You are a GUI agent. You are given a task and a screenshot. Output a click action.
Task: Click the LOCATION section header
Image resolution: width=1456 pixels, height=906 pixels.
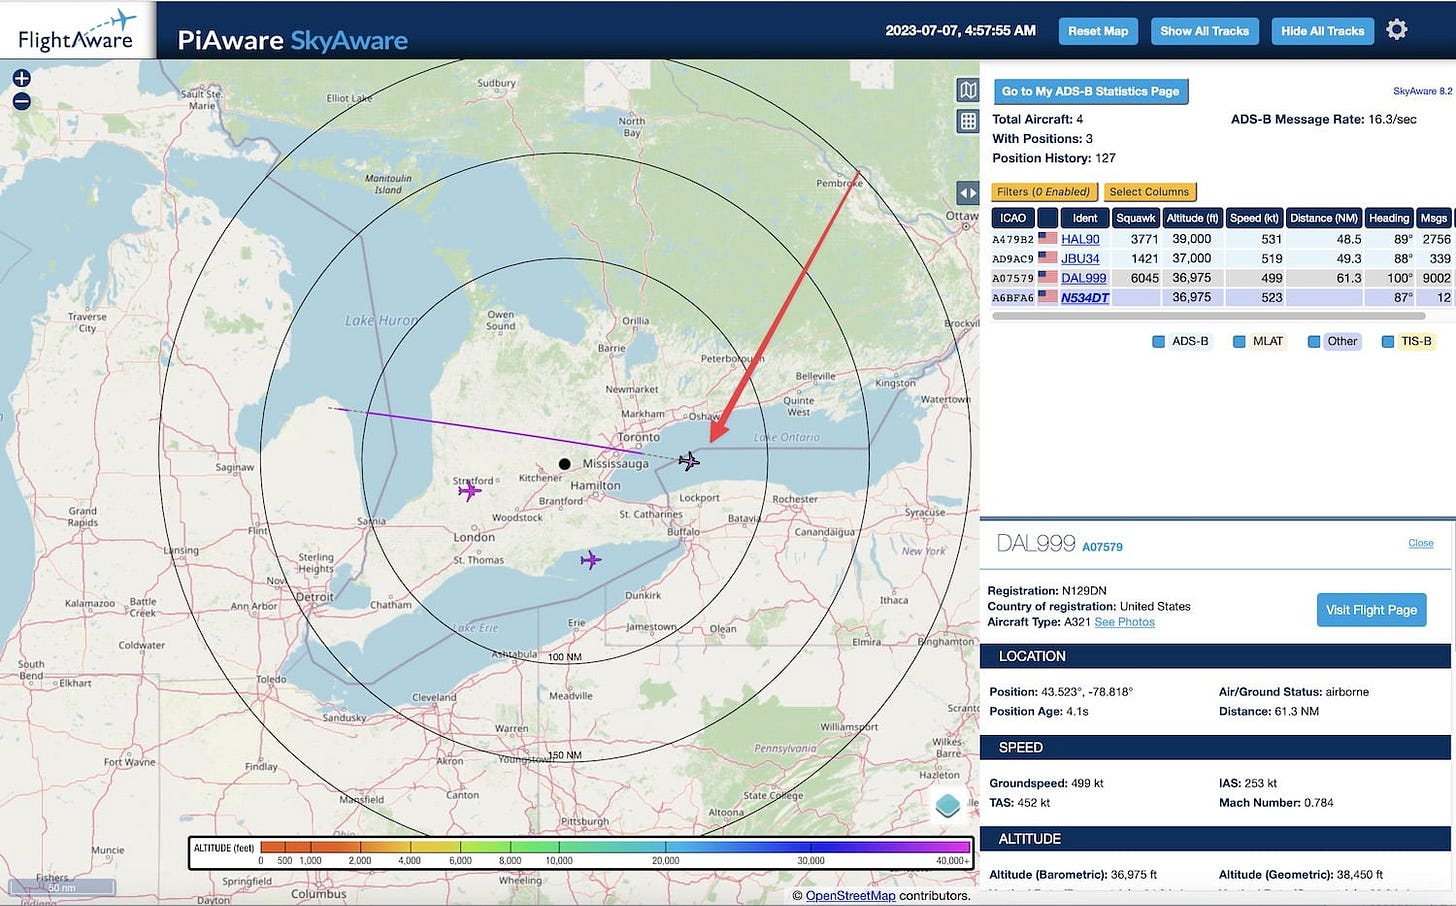coord(1215,656)
